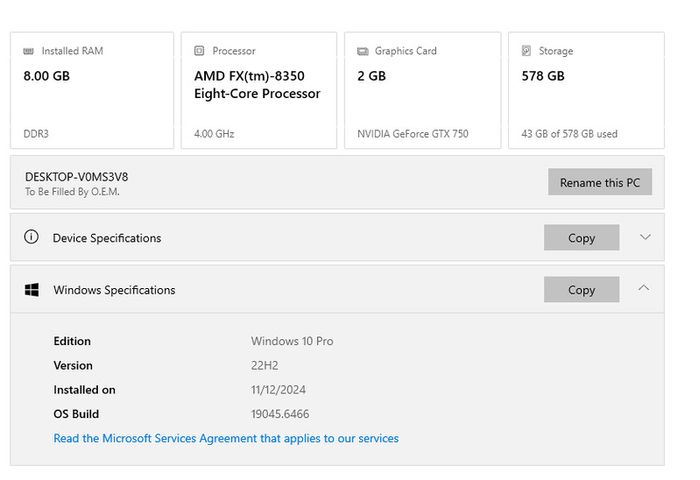Select the 578 GB storage value
700x480 pixels.
point(543,76)
